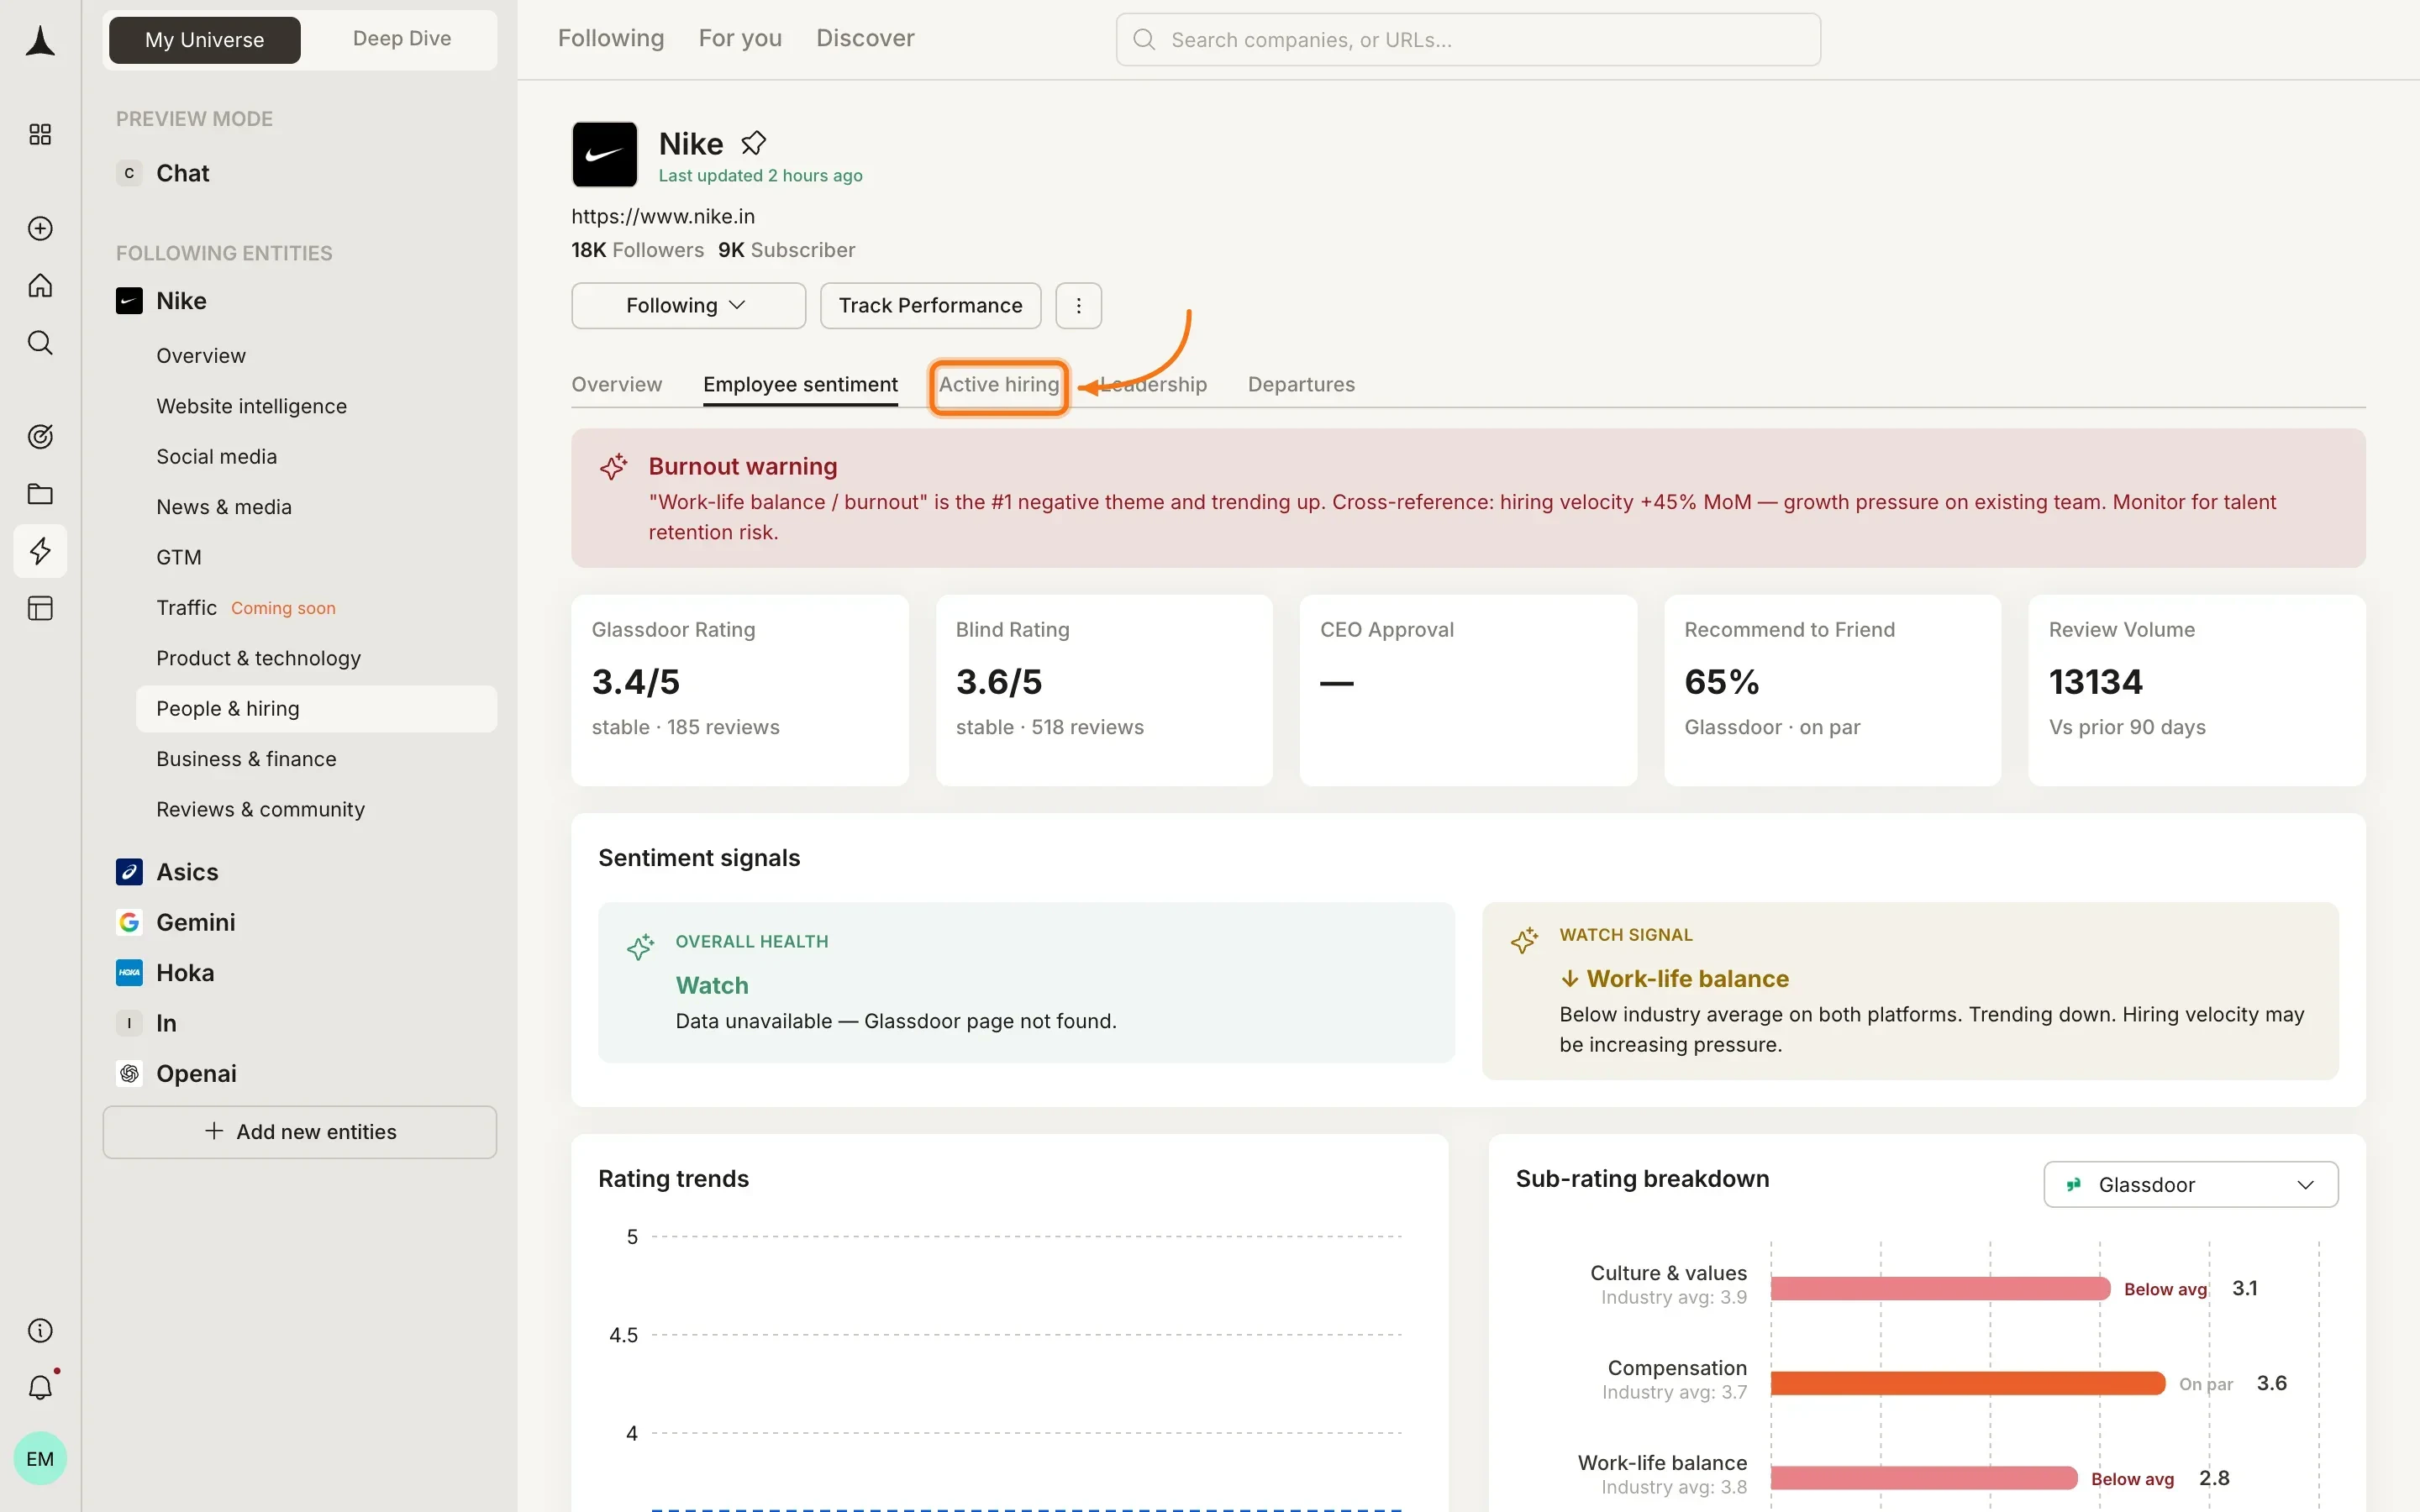Open the EM user avatar
The image size is (2420, 1512).
(x=40, y=1458)
